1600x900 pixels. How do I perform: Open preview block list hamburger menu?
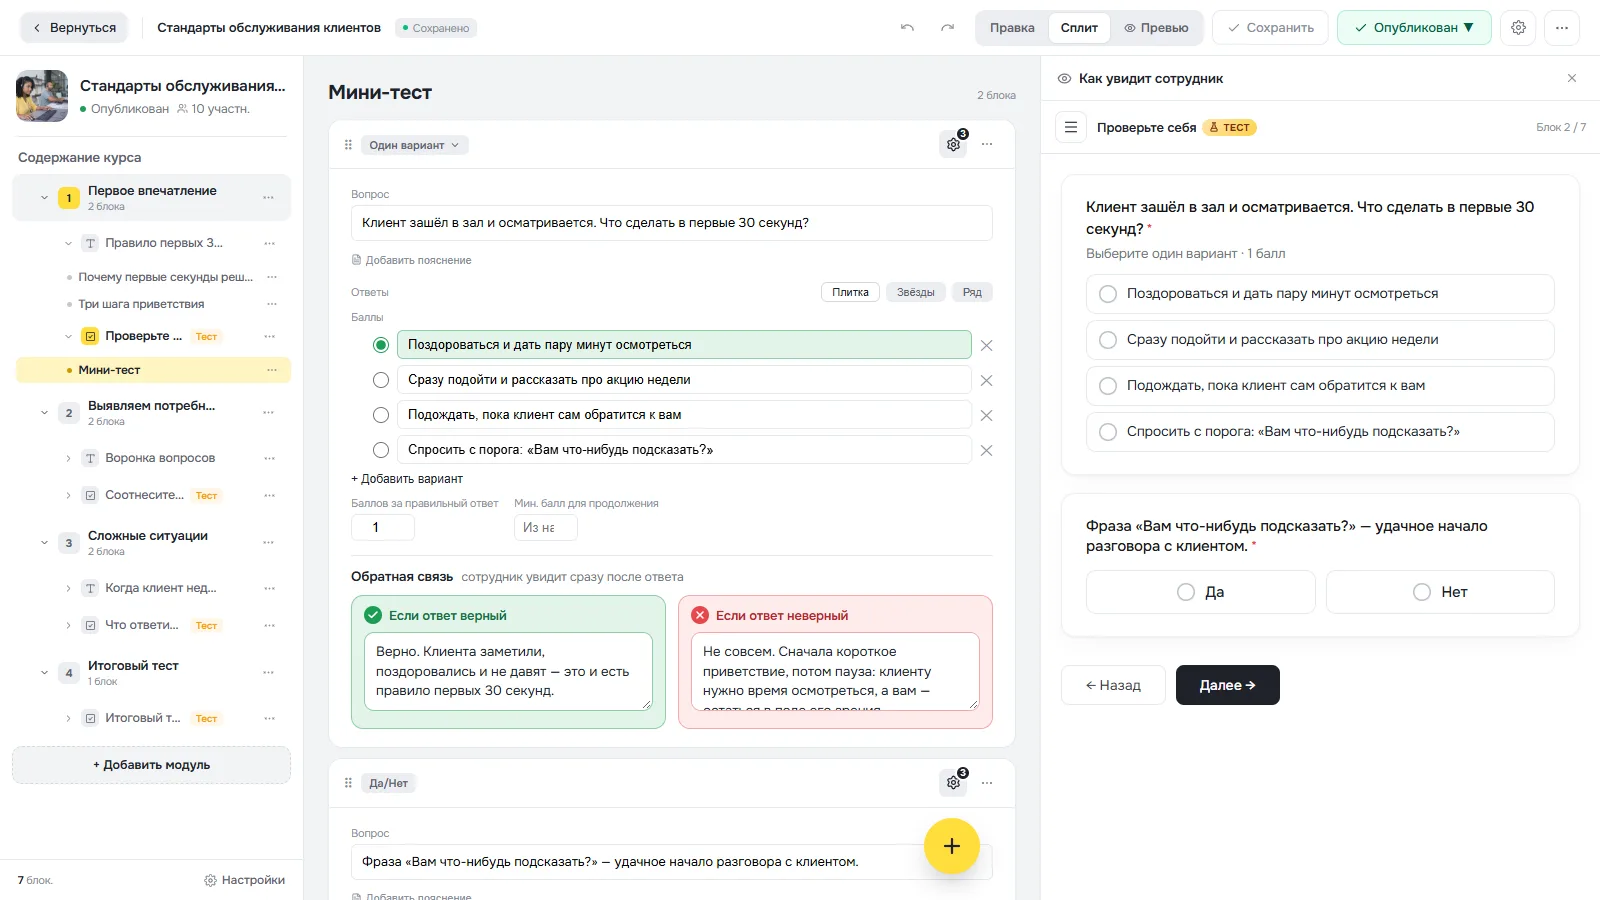[1071, 127]
